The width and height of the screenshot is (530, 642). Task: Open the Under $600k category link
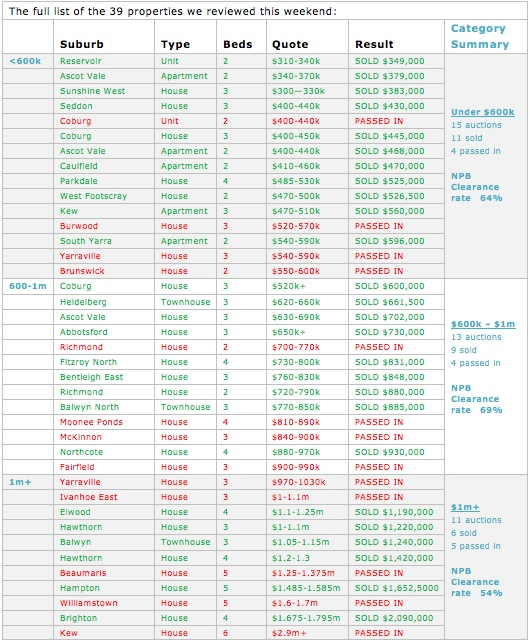point(482,112)
